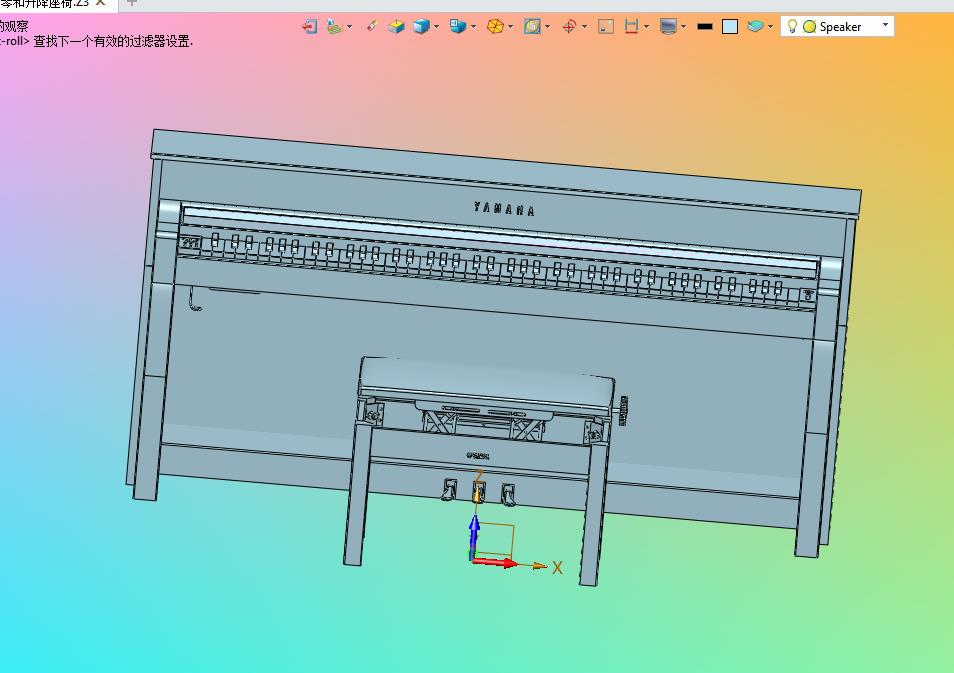Toggle the light bulb visibility icon
Screen dimensions: 954x673
[x=792, y=26]
